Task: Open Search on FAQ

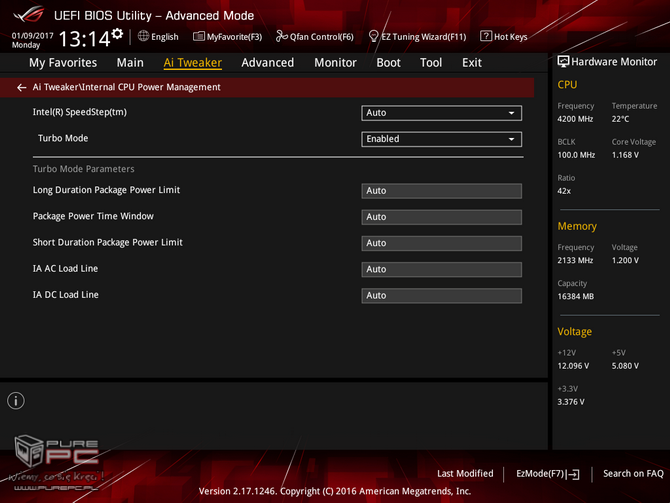Action: point(633,474)
